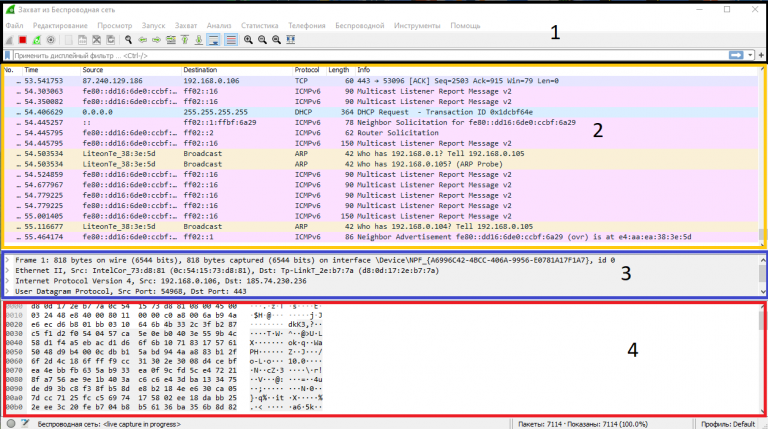768x429 pixels.
Task: Select the Router Solicitation packet row
Action: coord(381,133)
